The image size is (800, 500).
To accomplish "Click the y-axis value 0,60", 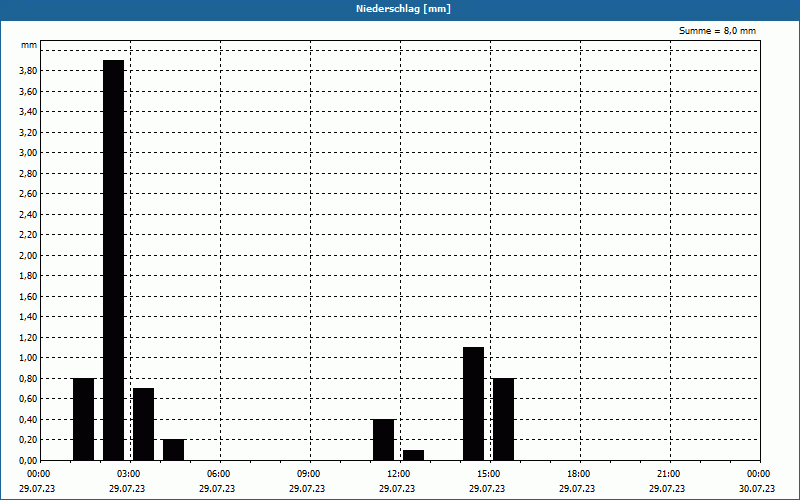I will 28,399.
